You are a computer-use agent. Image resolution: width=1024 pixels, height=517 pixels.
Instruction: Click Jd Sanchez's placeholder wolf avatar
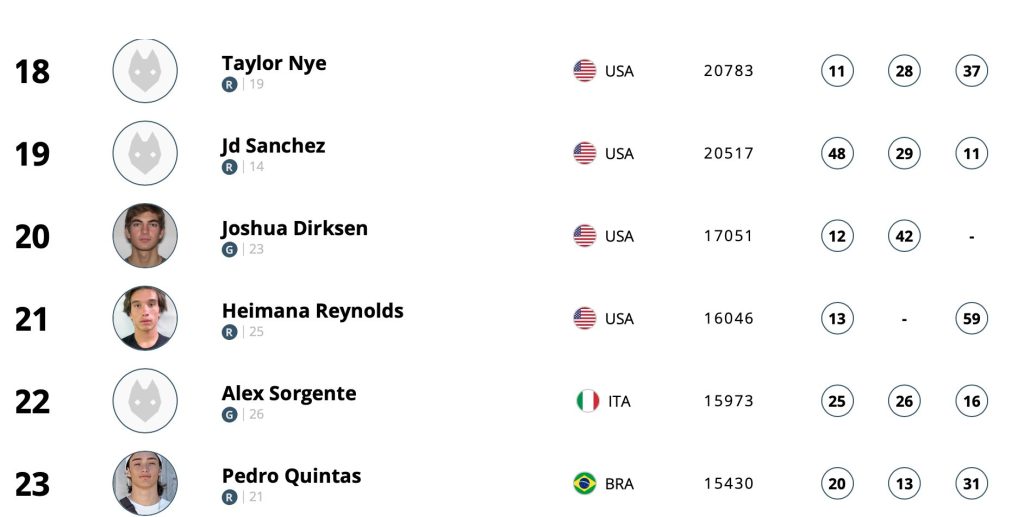[145, 153]
